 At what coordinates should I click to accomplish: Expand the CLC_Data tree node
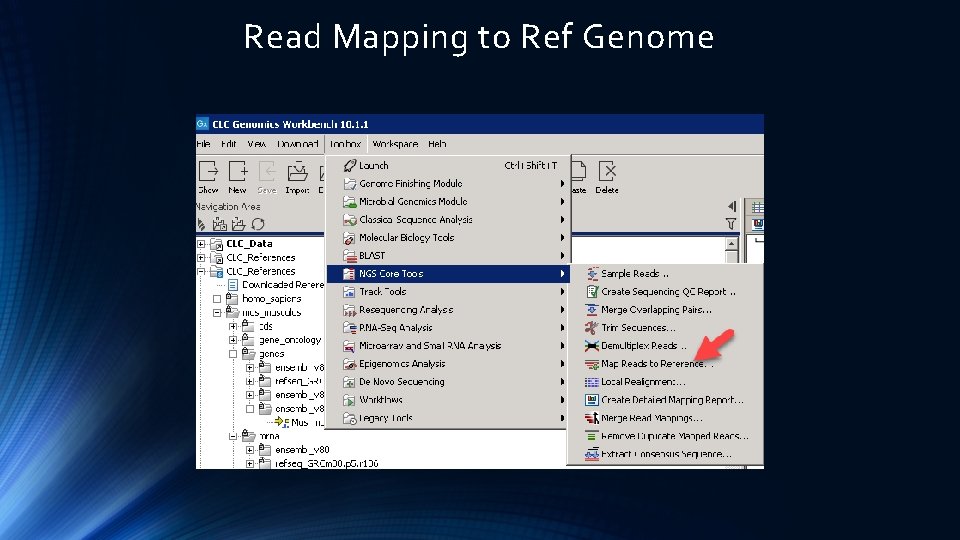pyautogui.click(x=201, y=244)
